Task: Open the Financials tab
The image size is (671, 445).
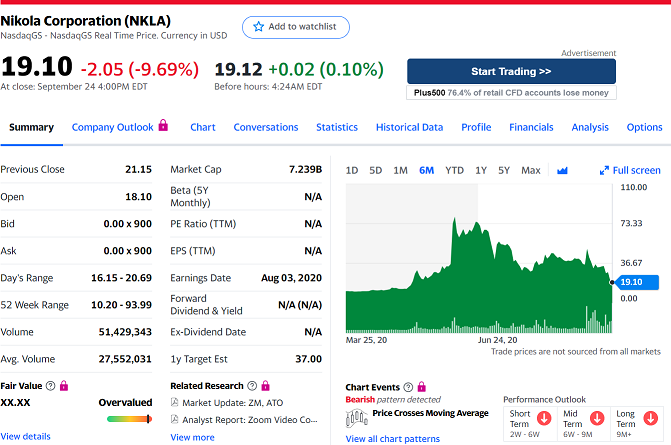Action: (531, 128)
